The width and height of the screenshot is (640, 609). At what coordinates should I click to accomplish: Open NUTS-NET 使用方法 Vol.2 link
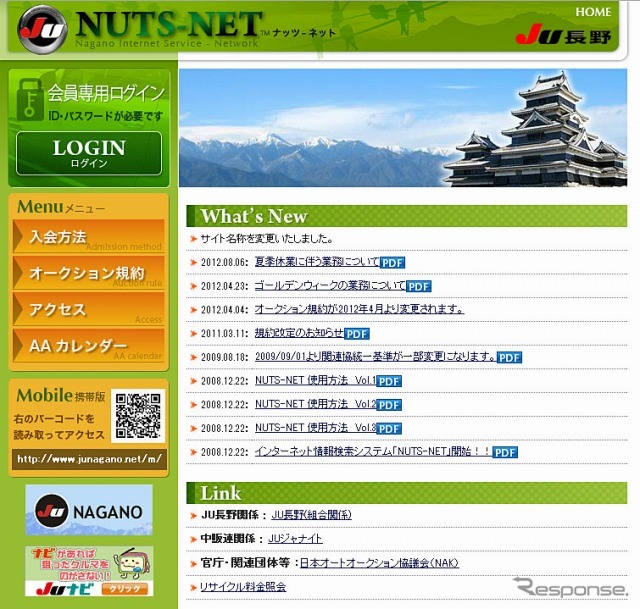pyautogui.click(x=315, y=404)
